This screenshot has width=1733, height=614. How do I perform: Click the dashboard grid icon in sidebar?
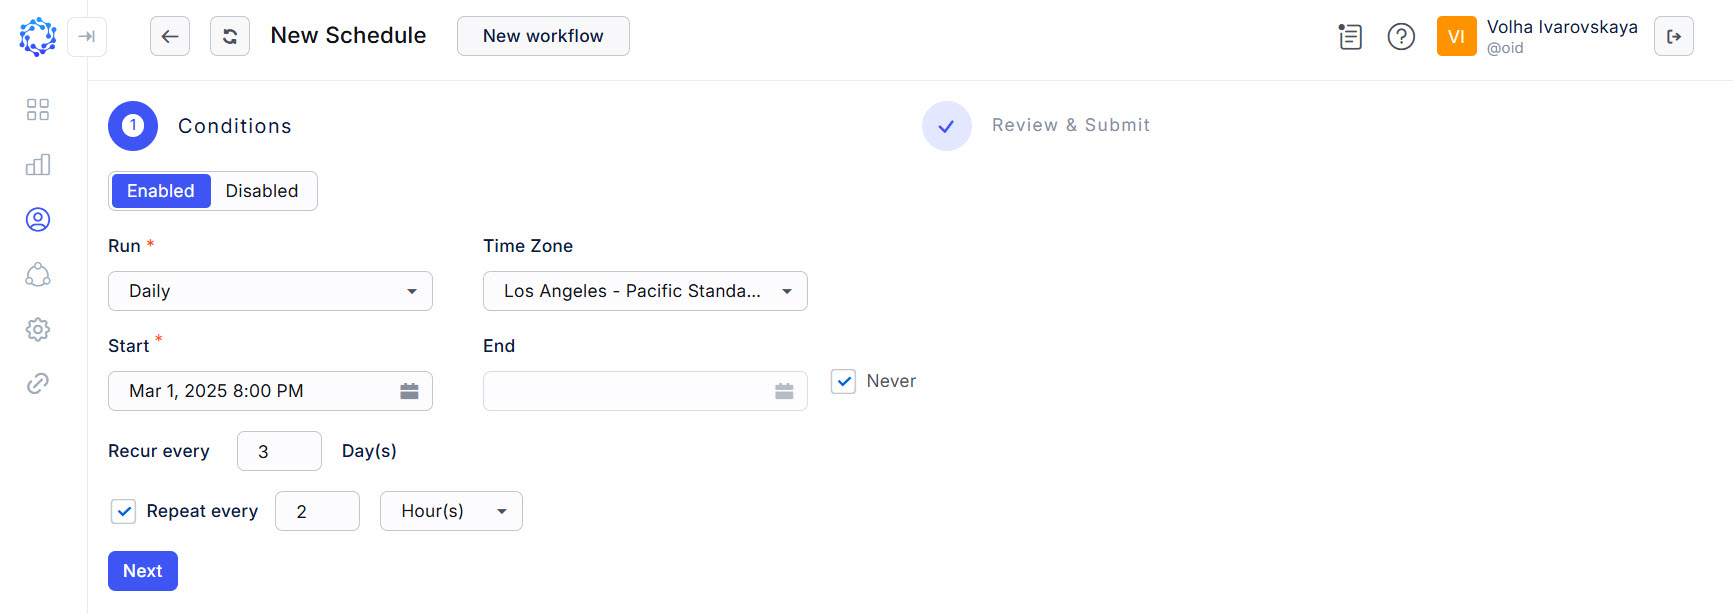(x=38, y=110)
